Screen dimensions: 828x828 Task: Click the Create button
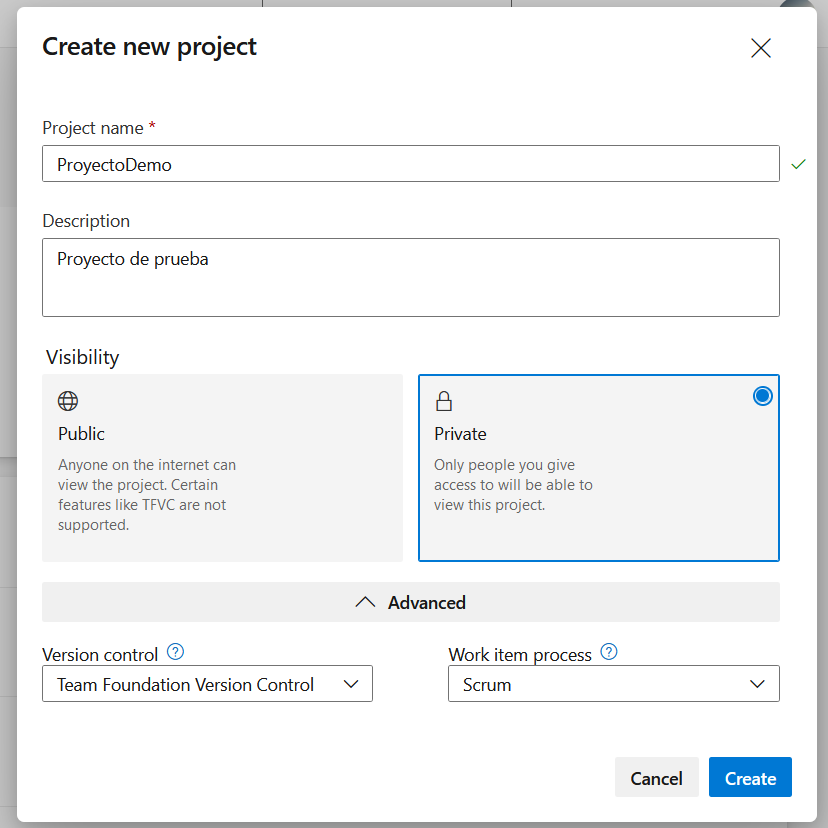[750, 778]
